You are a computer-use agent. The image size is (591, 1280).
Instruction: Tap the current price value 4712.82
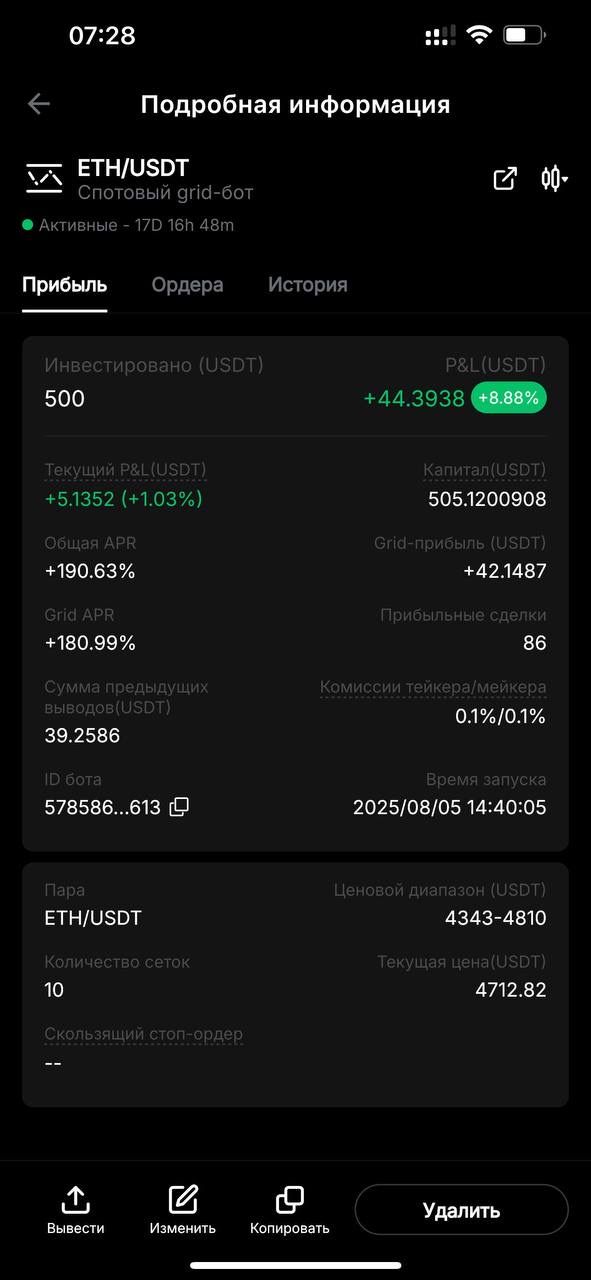pos(511,990)
